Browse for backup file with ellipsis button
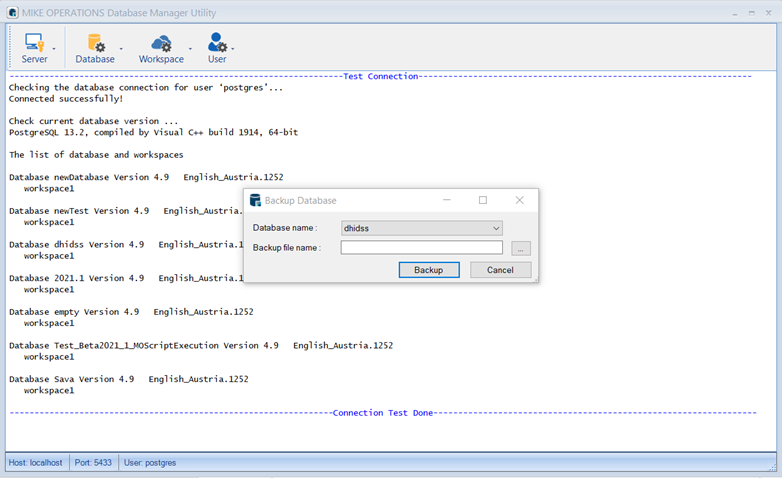Image resolution: width=782 pixels, height=478 pixels. [521, 248]
